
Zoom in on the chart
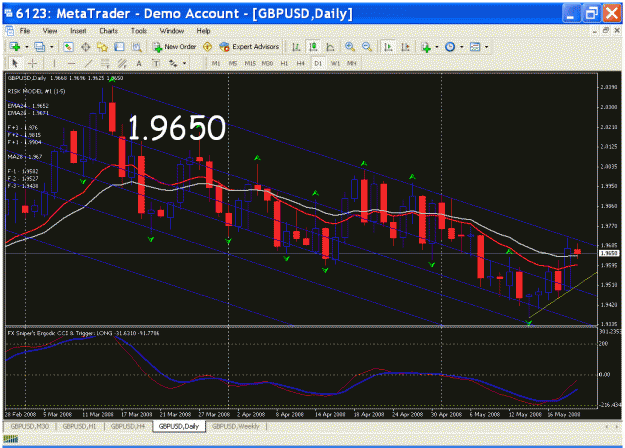[350, 47]
